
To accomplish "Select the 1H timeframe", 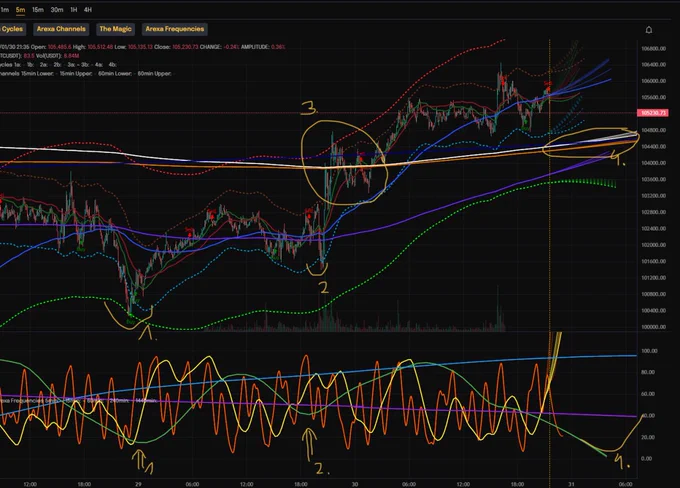I will click(74, 10).
